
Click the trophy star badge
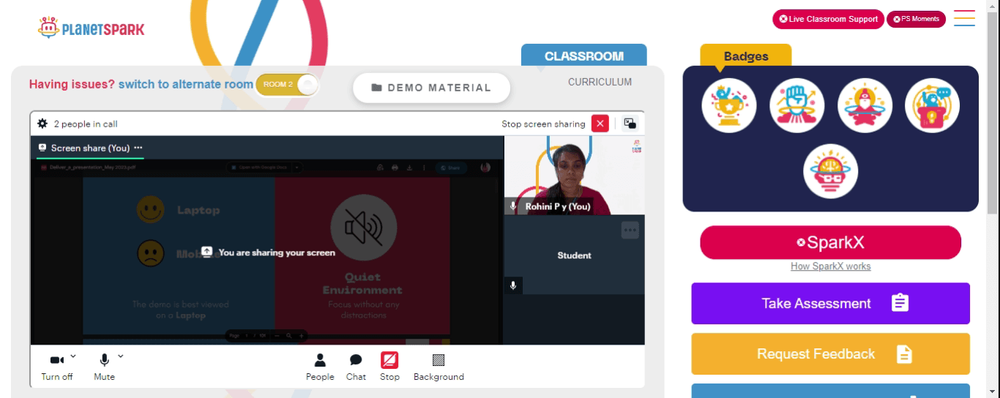(x=729, y=105)
